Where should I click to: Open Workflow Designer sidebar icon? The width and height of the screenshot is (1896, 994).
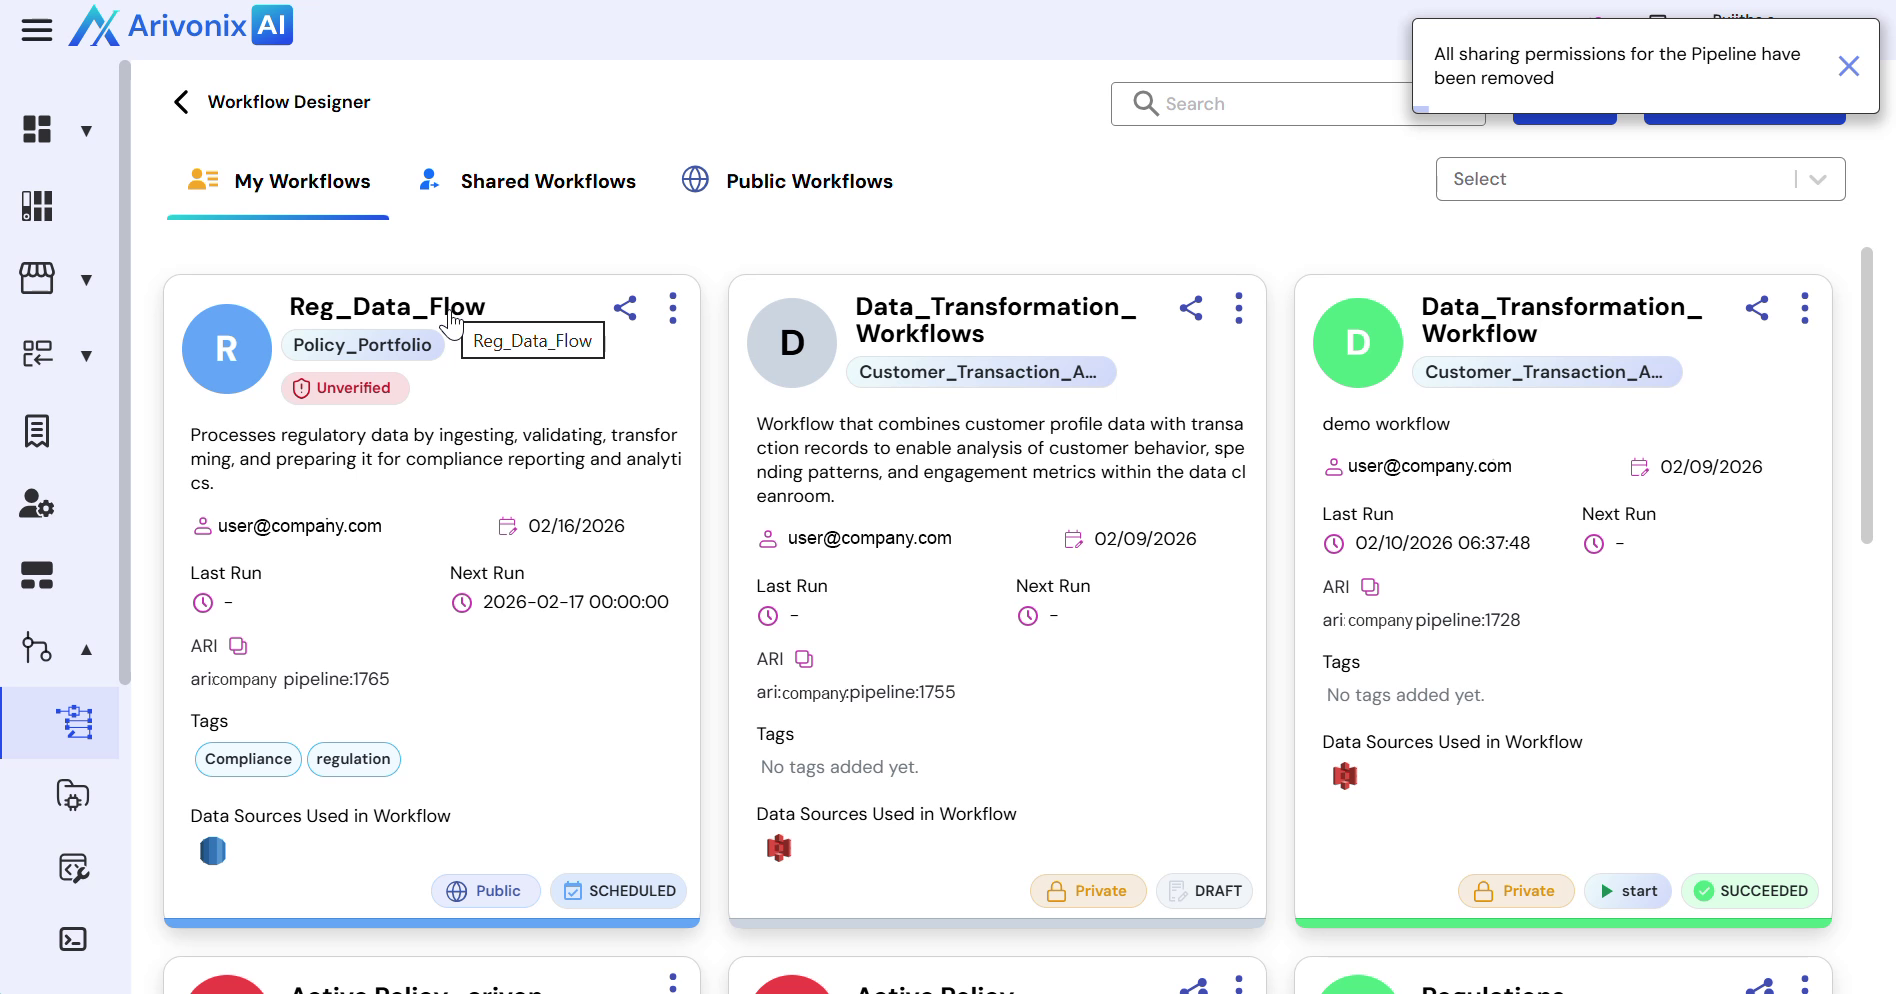[74, 722]
